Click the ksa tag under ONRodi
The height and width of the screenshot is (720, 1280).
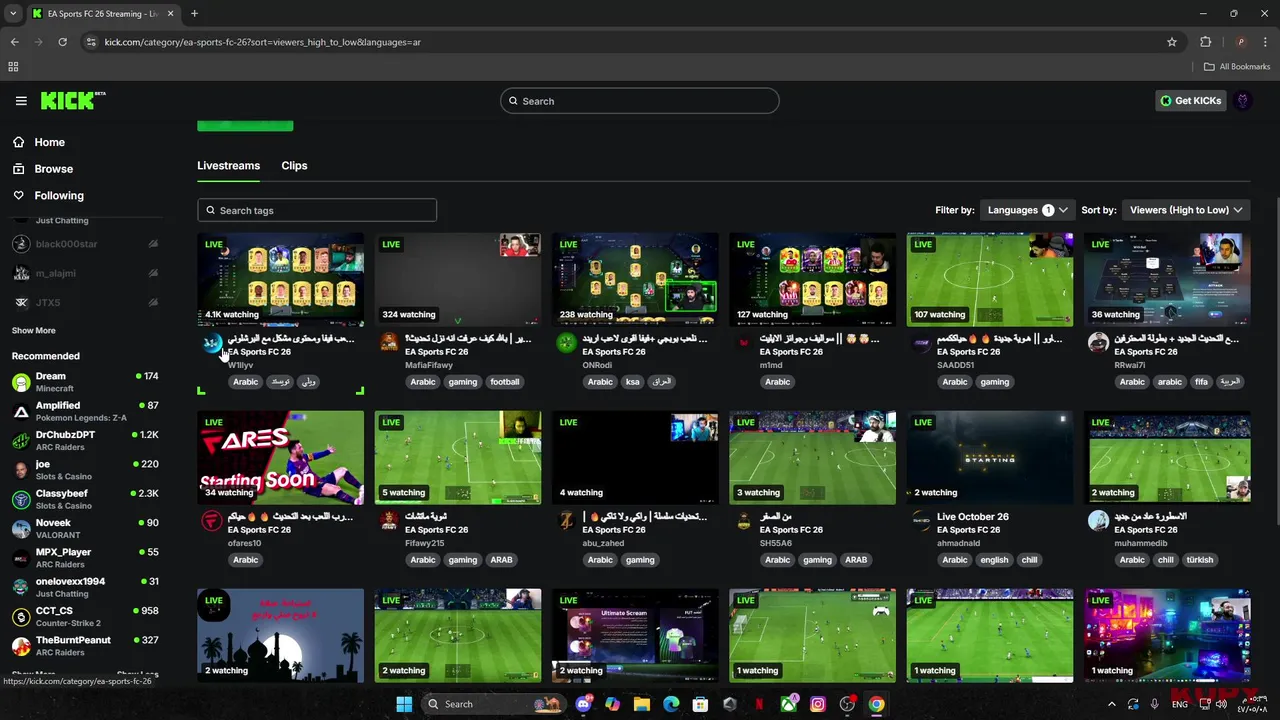(x=632, y=382)
